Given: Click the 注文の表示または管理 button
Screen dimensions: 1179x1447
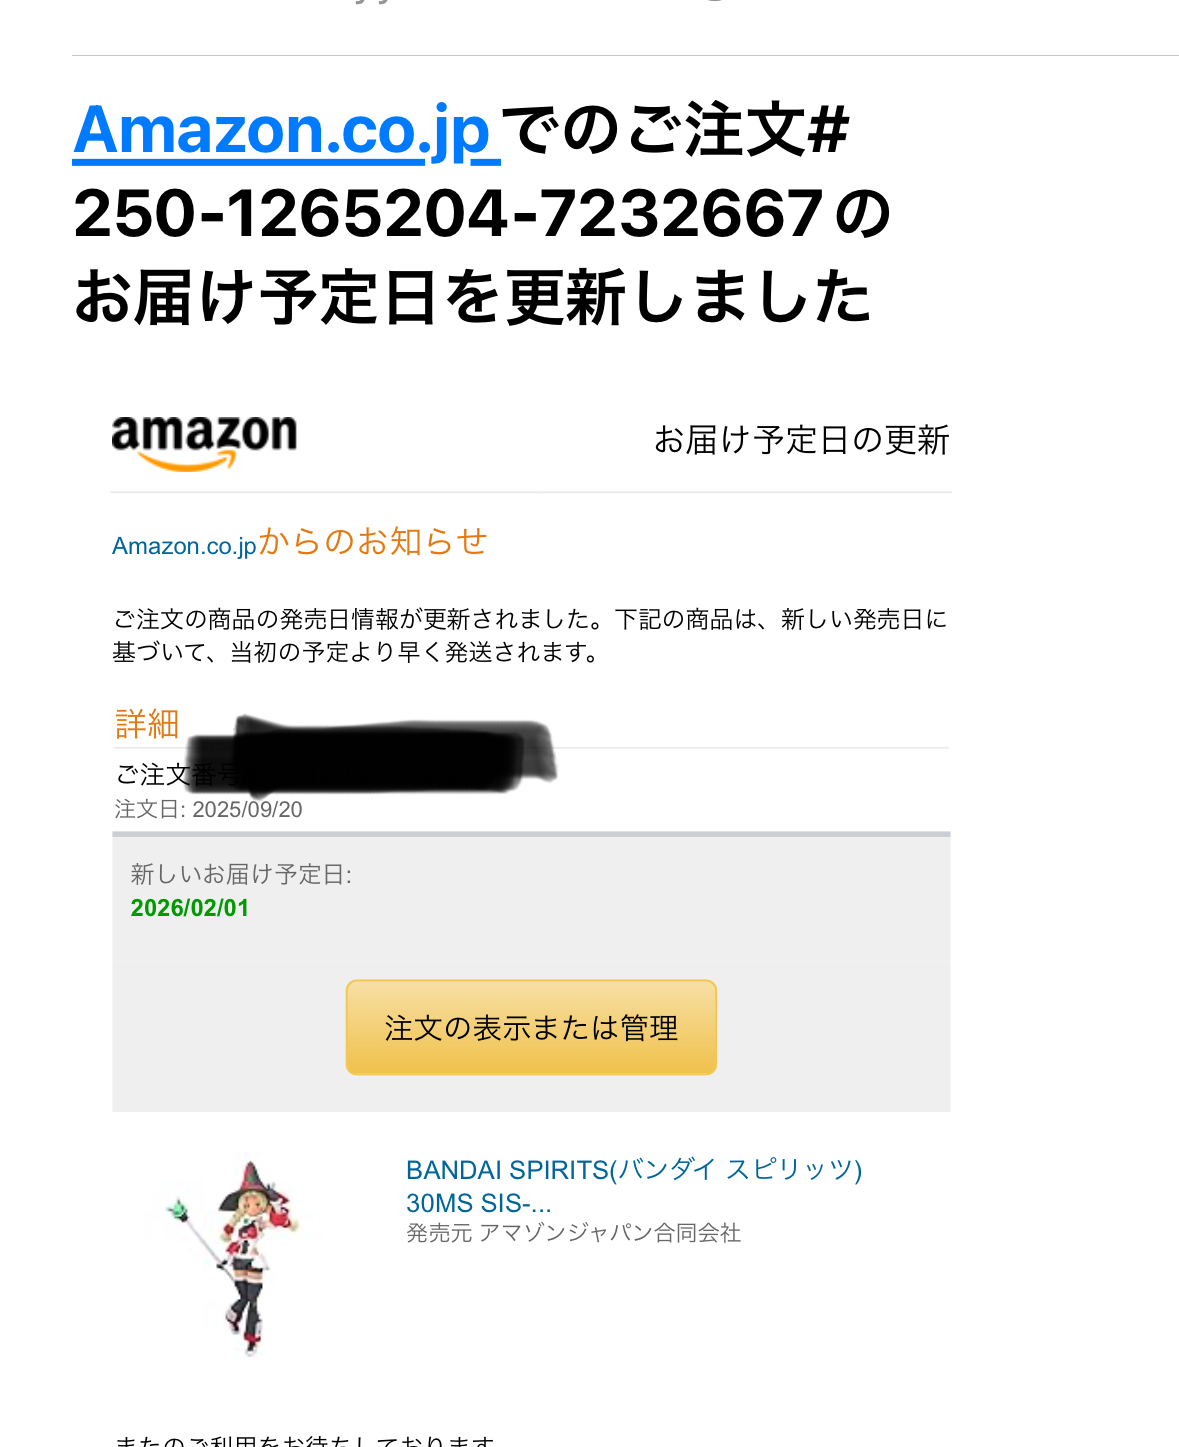Looking at the screenshot, I should pyautogui.click(x=531, y=1028).
